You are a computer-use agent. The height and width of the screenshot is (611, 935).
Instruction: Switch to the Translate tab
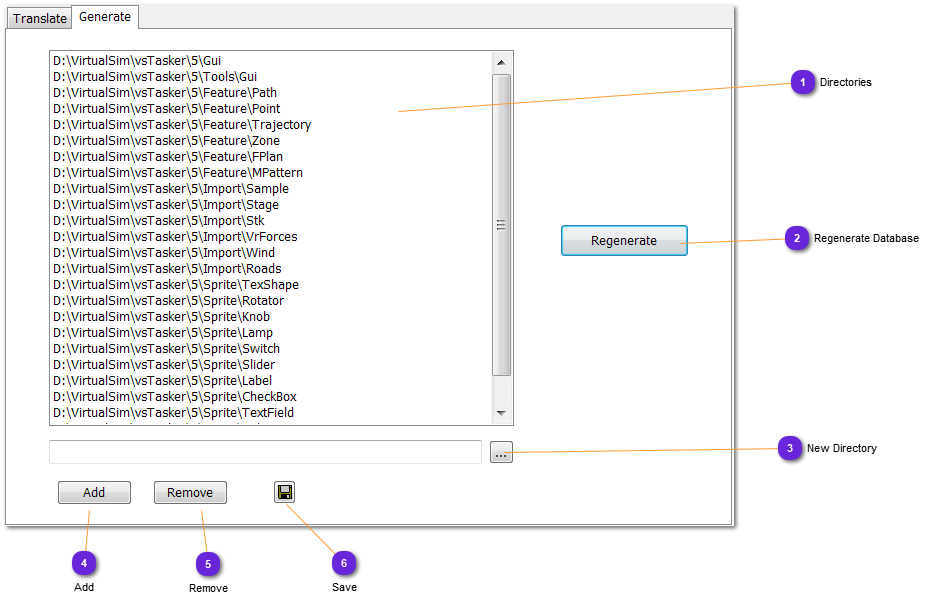[40, 18]
